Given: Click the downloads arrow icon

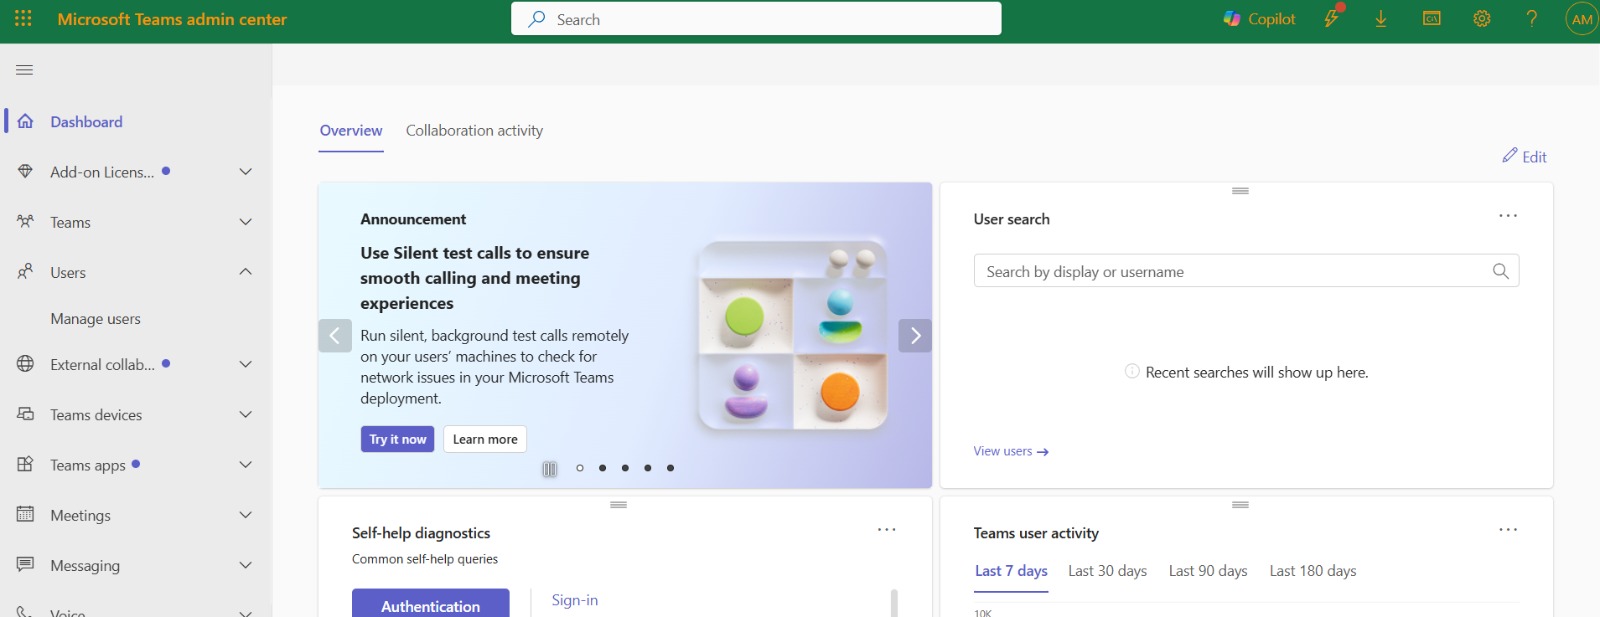Looking at the screenshot, I should [1381, 19].
